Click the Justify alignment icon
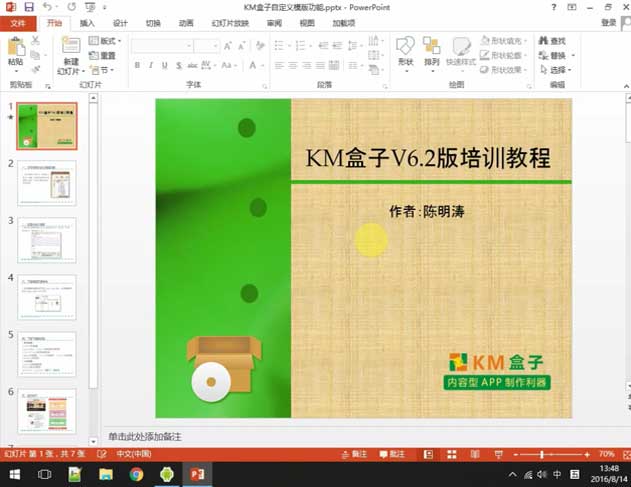Viewport: 631px width, 487px height. [x=320, y=65]
